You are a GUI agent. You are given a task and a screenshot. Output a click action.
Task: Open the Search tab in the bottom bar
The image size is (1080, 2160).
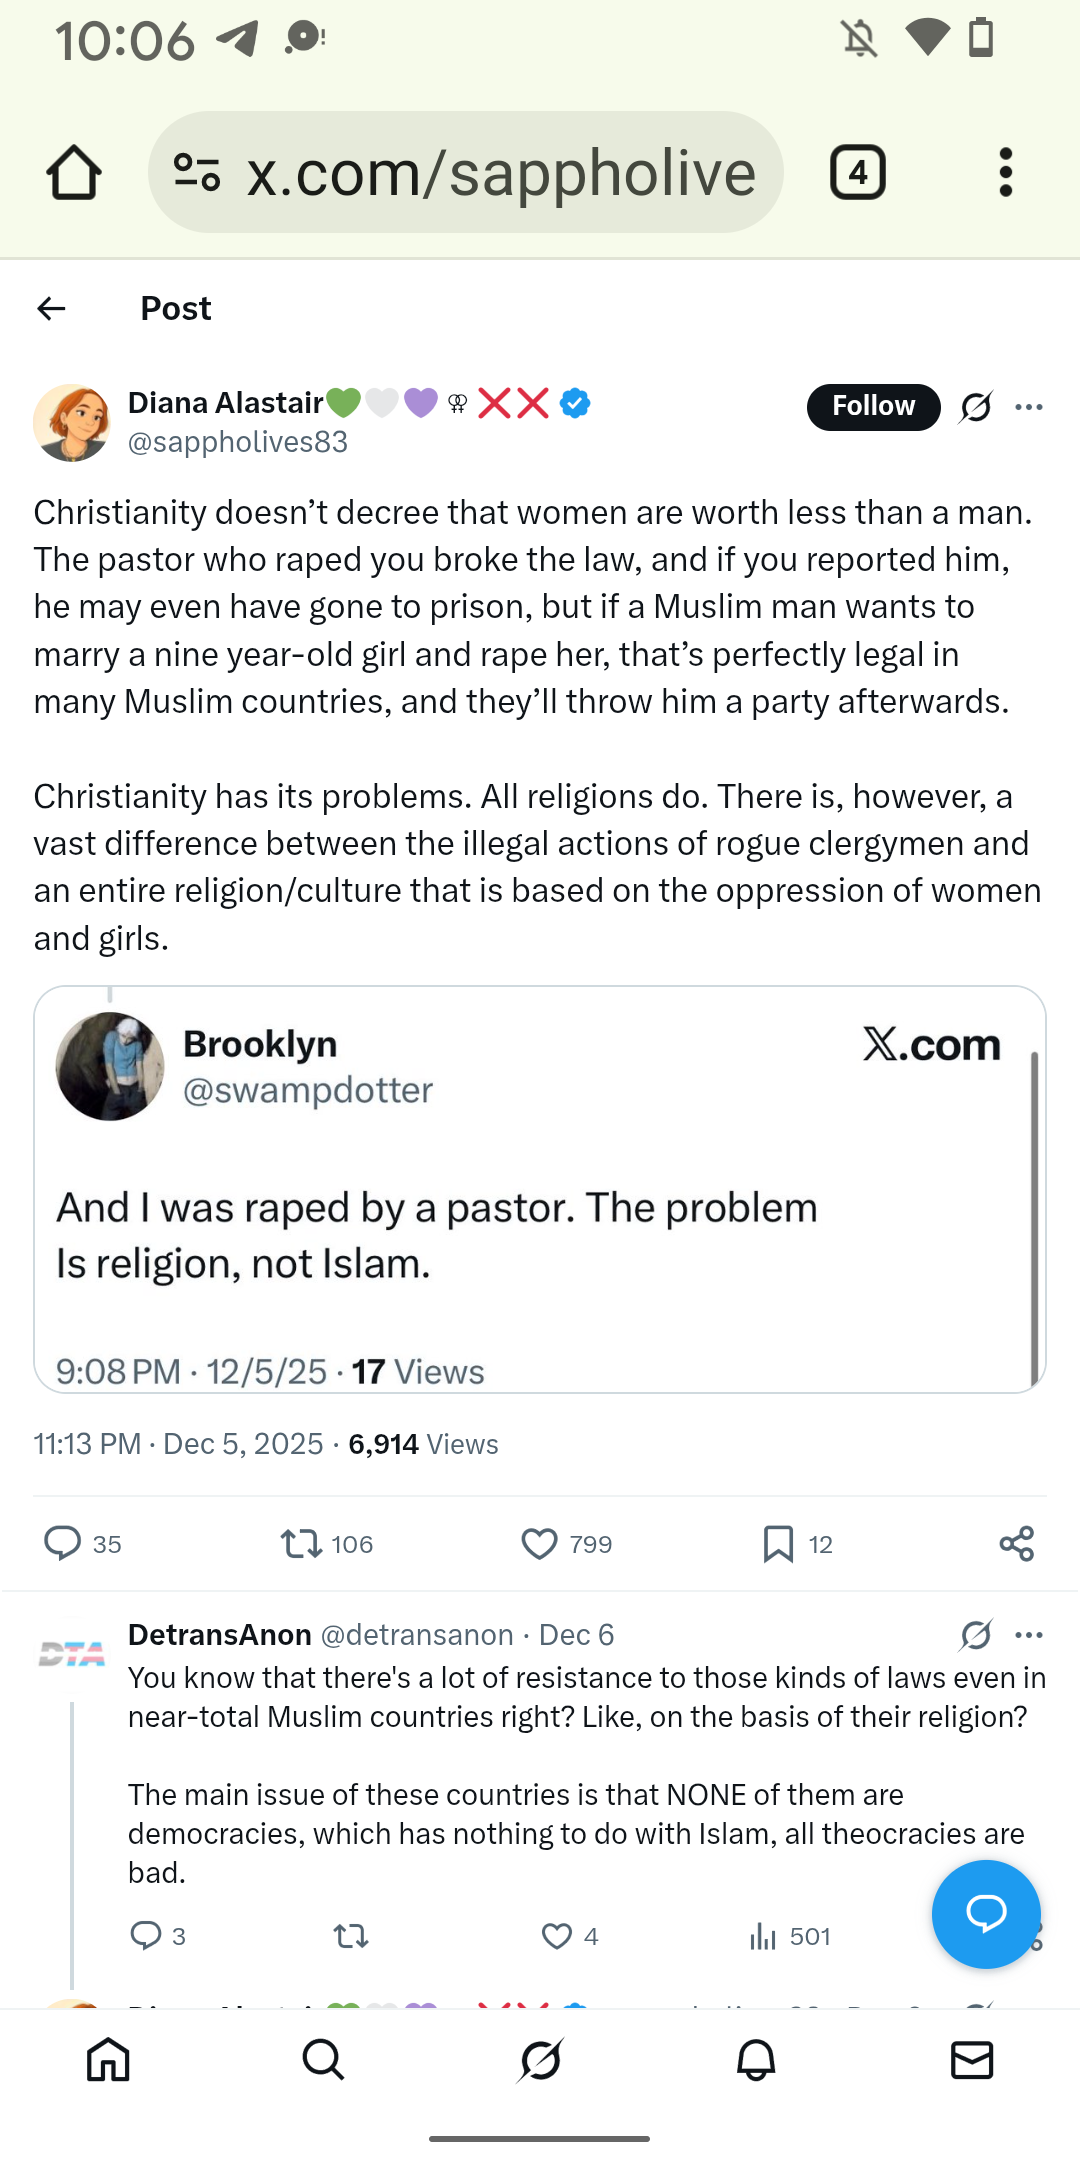(323, 2060)
